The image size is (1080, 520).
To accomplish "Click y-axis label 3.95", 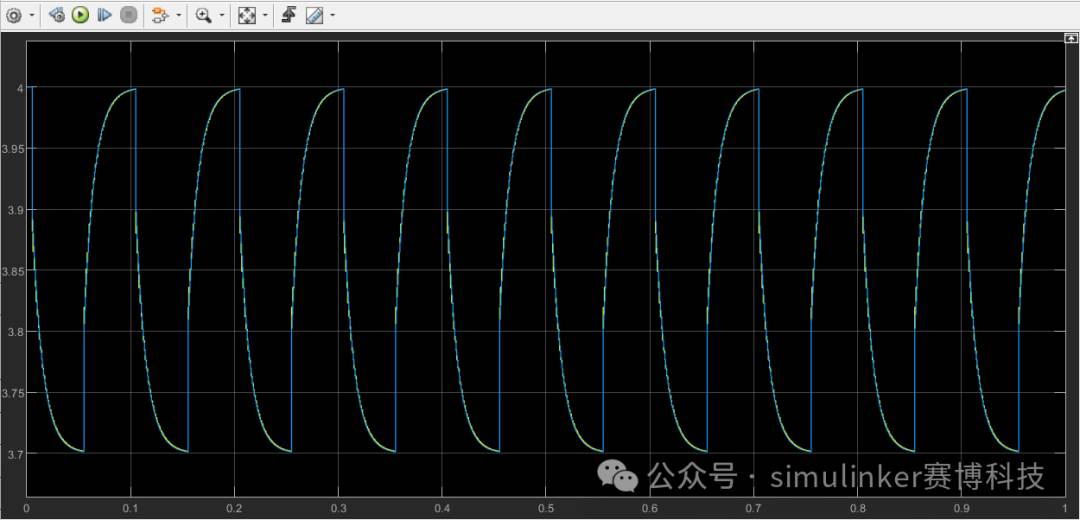I will point(14,149).
